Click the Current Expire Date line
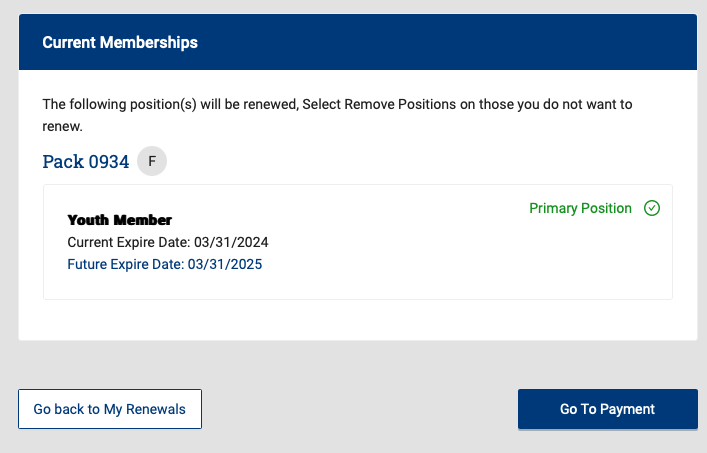The width and height of the screenshot is (707, 453). pyautogui.click(x=168, y=242)
